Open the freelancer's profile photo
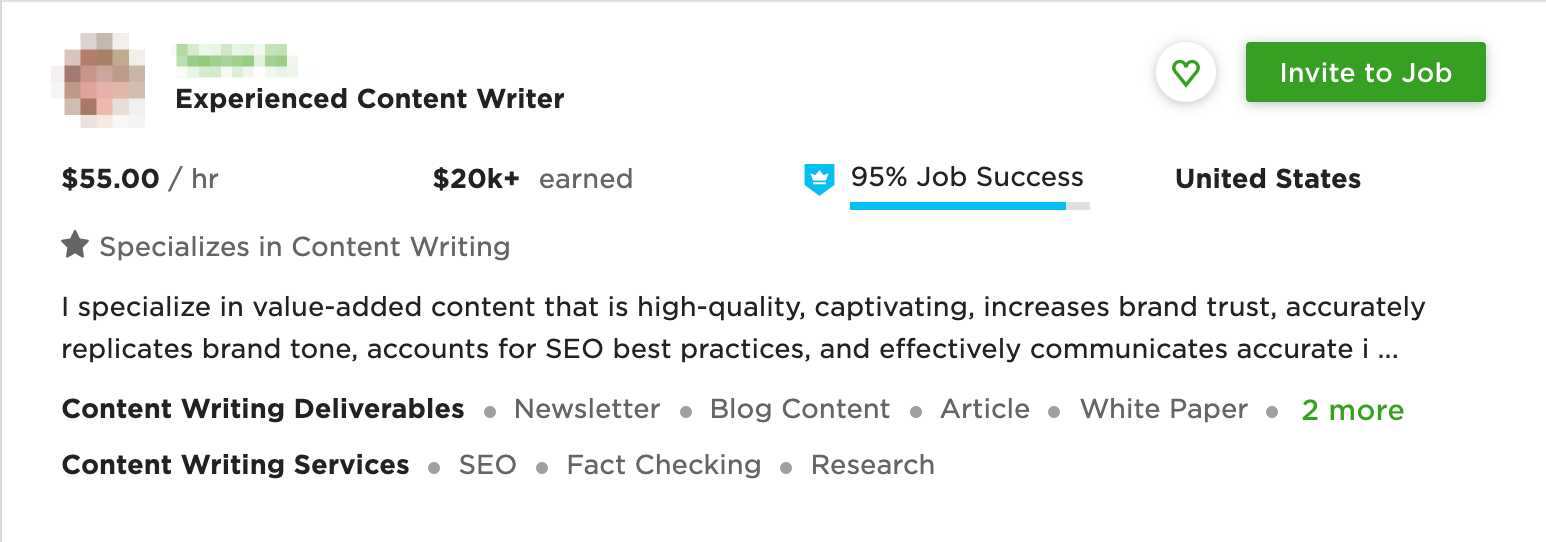Screen dimensions: 1546x542 pyautogui.click(x=98, y=80)
